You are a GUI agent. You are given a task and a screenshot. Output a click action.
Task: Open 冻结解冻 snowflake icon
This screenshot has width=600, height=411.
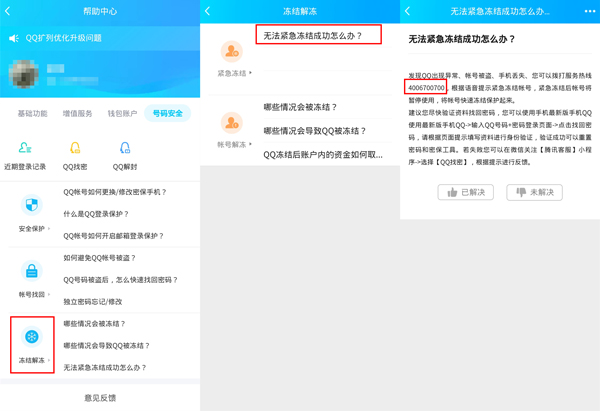[31, 337]
